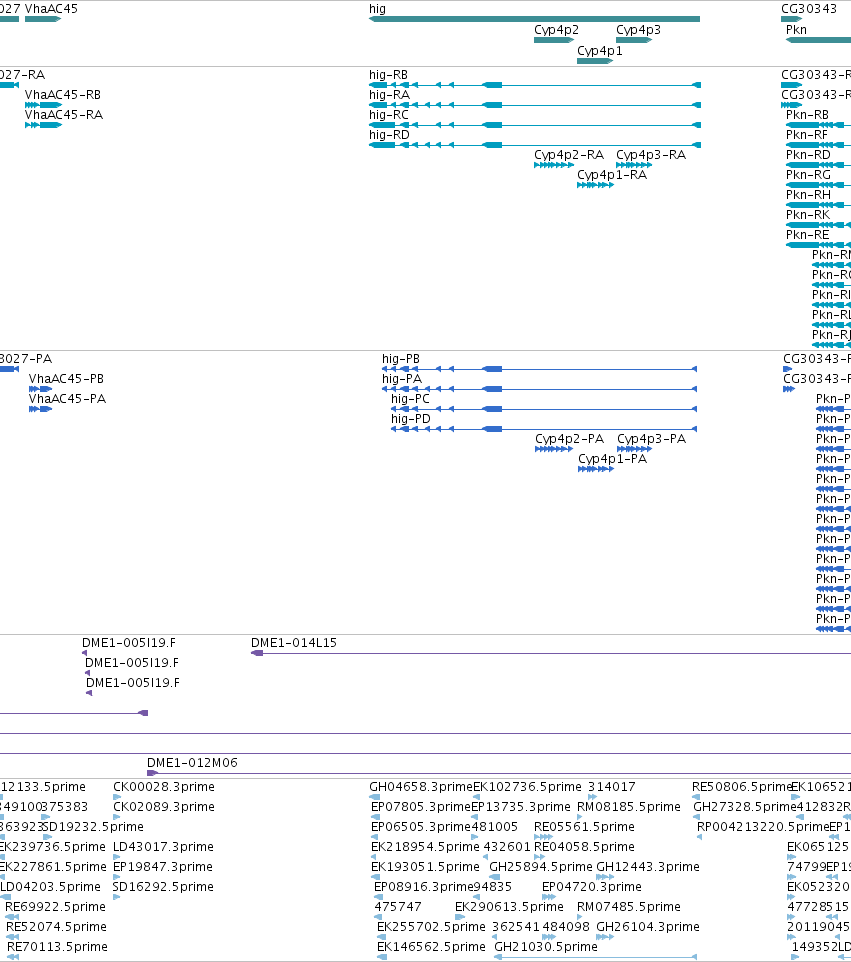Open the Cyp4p2-PA coding sequence
The width and height of the screenshot is (851, 962).
(x=554, y=449)
